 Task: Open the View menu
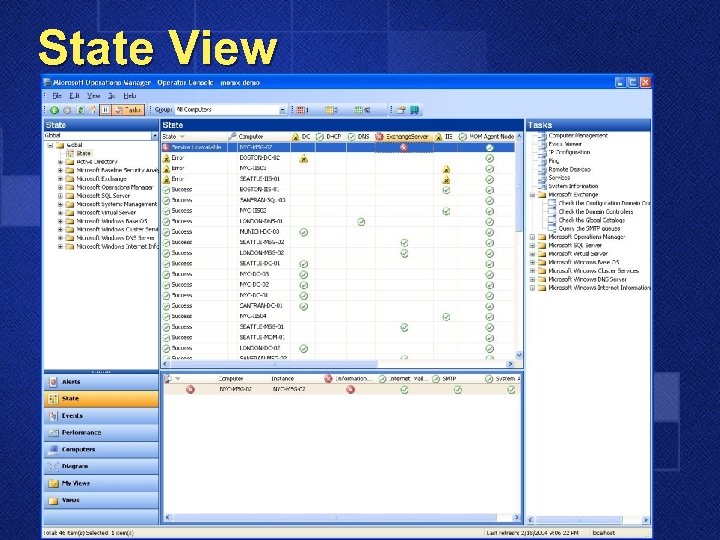(94, 96)
